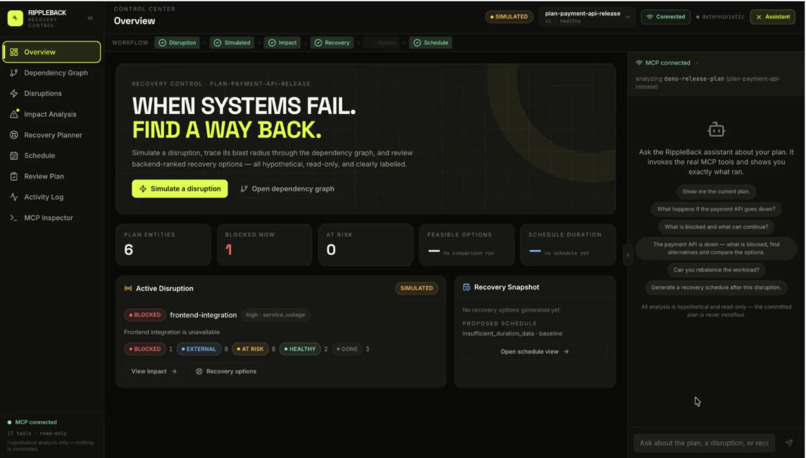Click the Simulated workflow step
Image resolution: width=806 pixels, height=458 pixels.
(x=232, y=43)
